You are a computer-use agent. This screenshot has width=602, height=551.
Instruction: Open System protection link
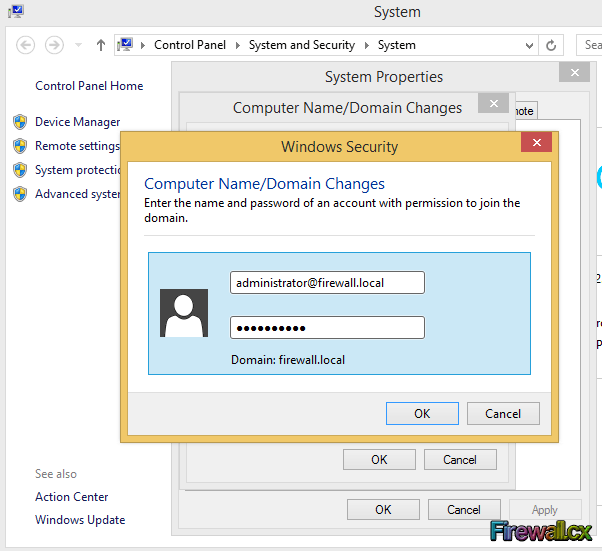[x=78, y=170]
